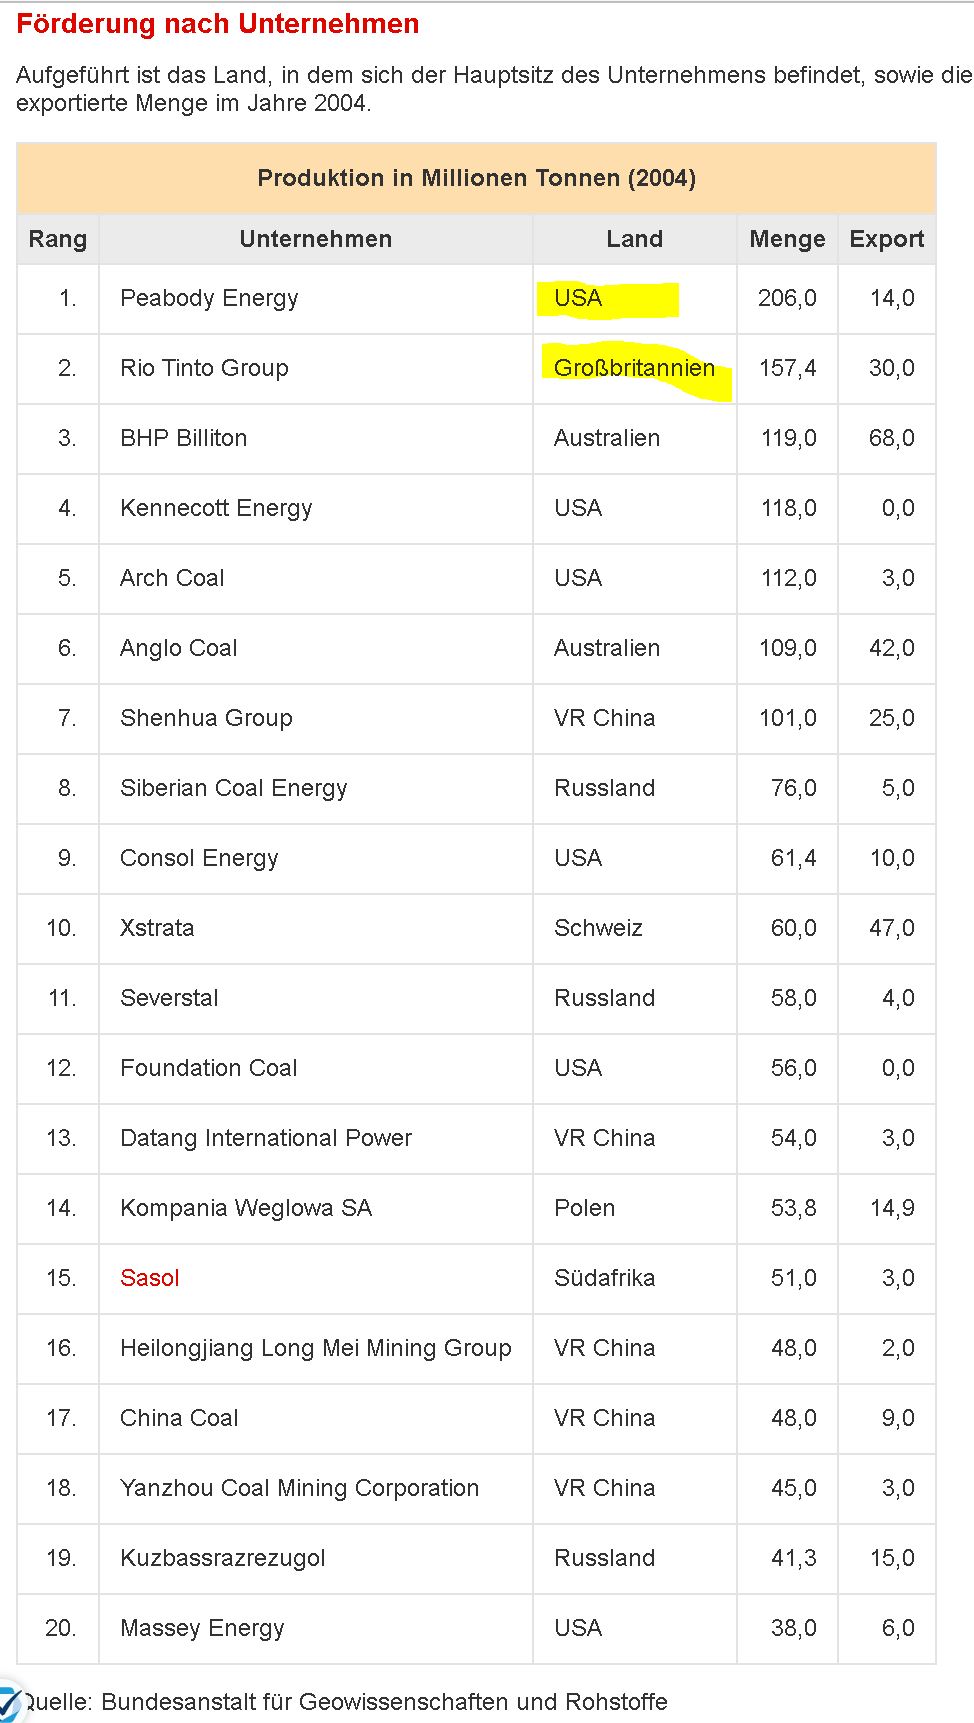Select Shenhua Group in the table

(206, 718)
